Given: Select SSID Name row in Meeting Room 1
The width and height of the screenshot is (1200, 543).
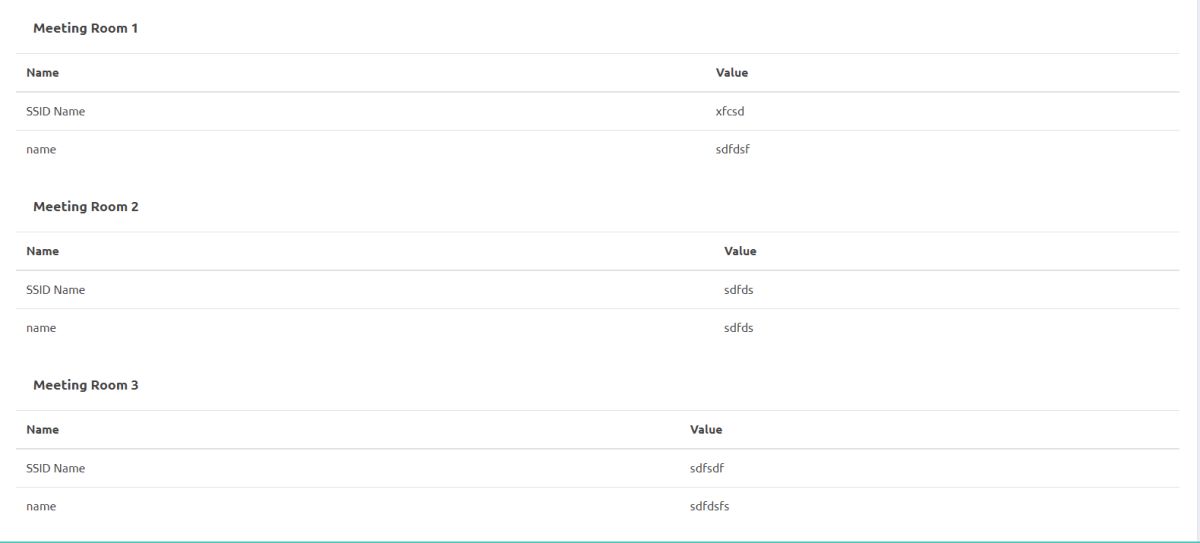Looking at the screenshot, I should (x=598, y=112).
